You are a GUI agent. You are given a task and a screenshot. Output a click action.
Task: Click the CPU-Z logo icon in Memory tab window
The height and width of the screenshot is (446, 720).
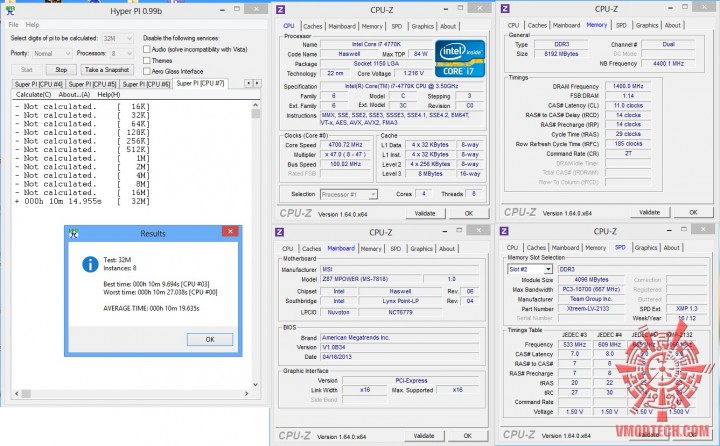tap(505, 9)
